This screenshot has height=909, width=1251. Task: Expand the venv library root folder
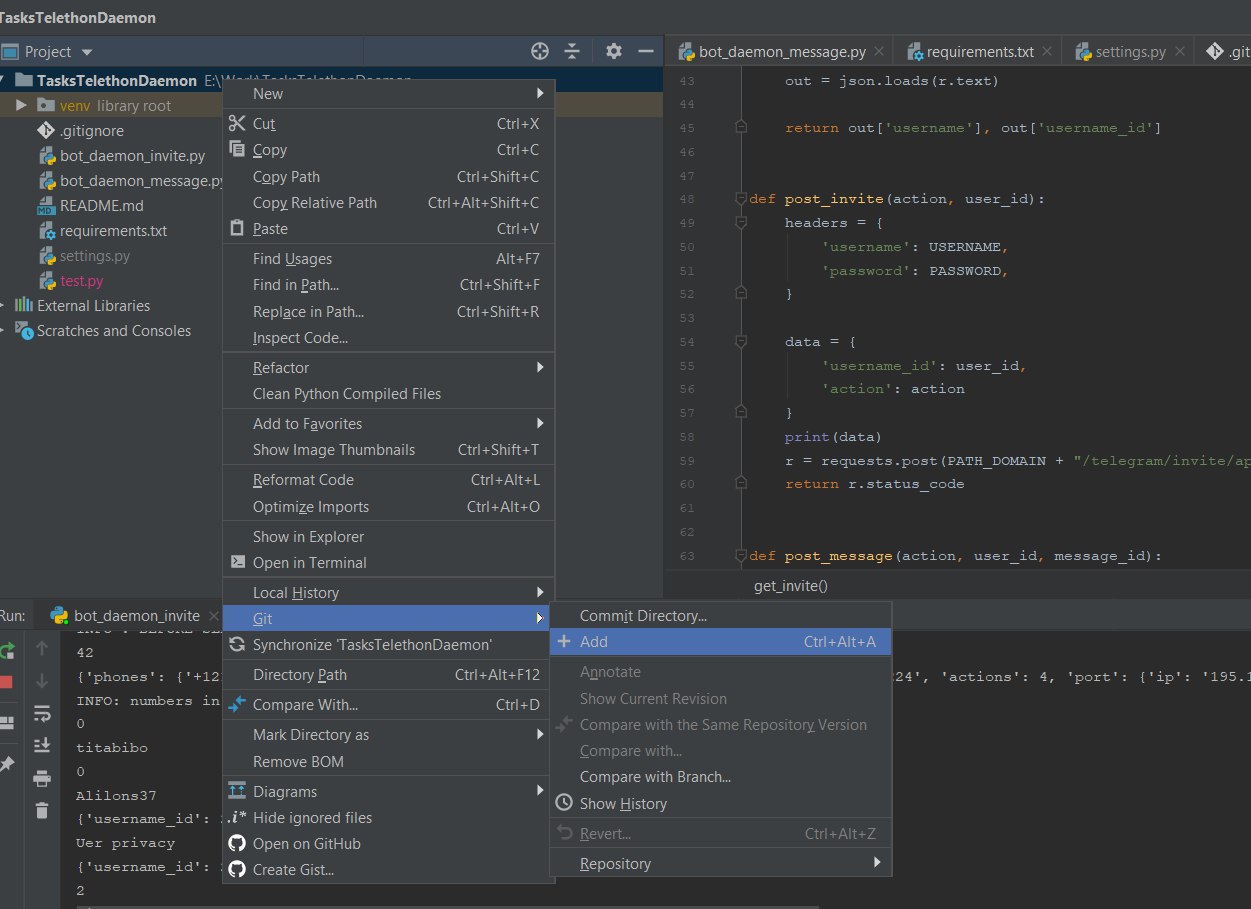point(21,106)
